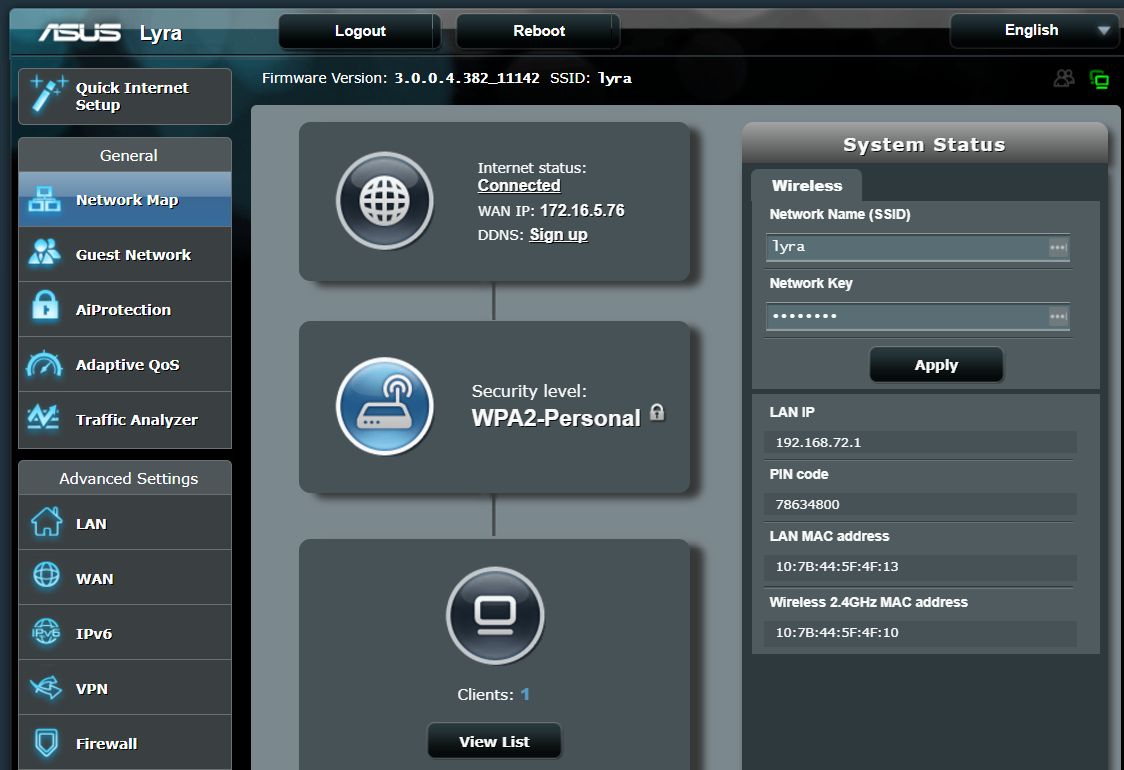The image size is (1124, 770).
Task: Click the firmware version 3.0.0.4.382_11142
Action: [x=467, y=78]
